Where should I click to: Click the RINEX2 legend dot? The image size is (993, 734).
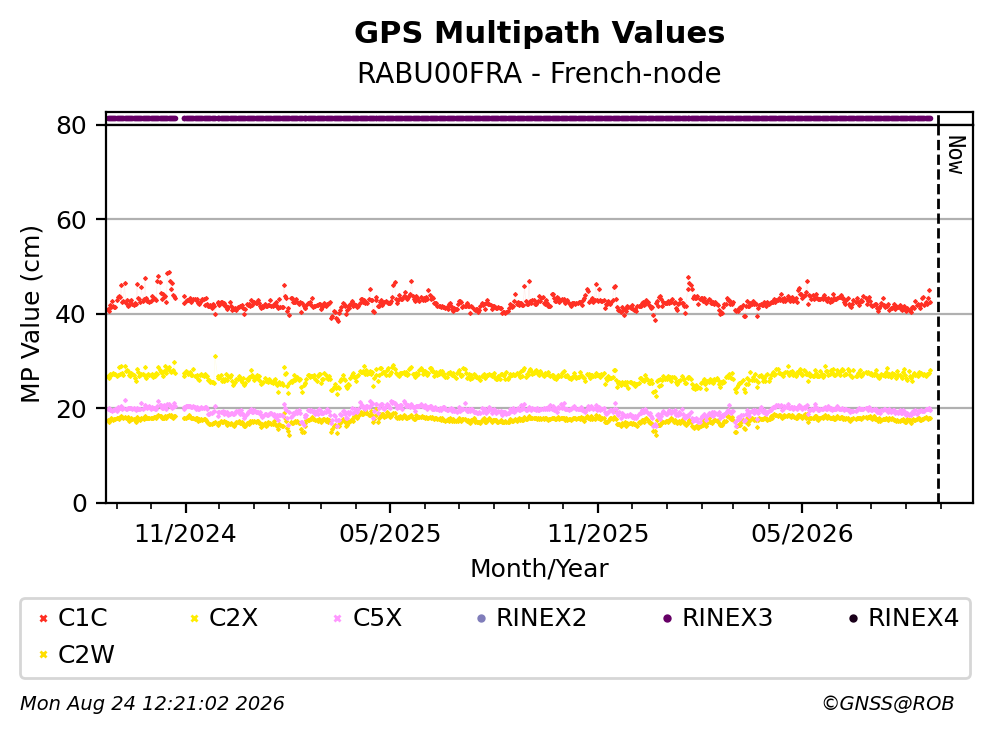(x=481, y=619)
